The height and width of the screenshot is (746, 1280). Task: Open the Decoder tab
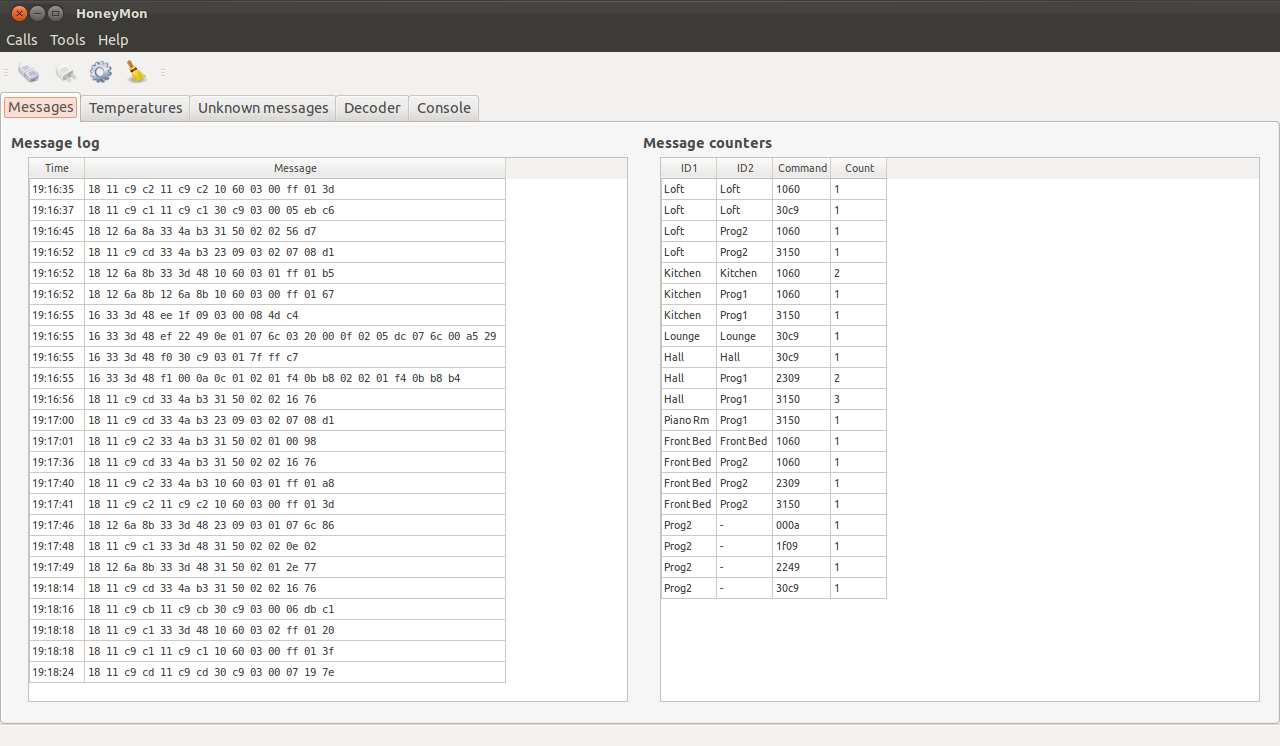[x=372, y=108]
